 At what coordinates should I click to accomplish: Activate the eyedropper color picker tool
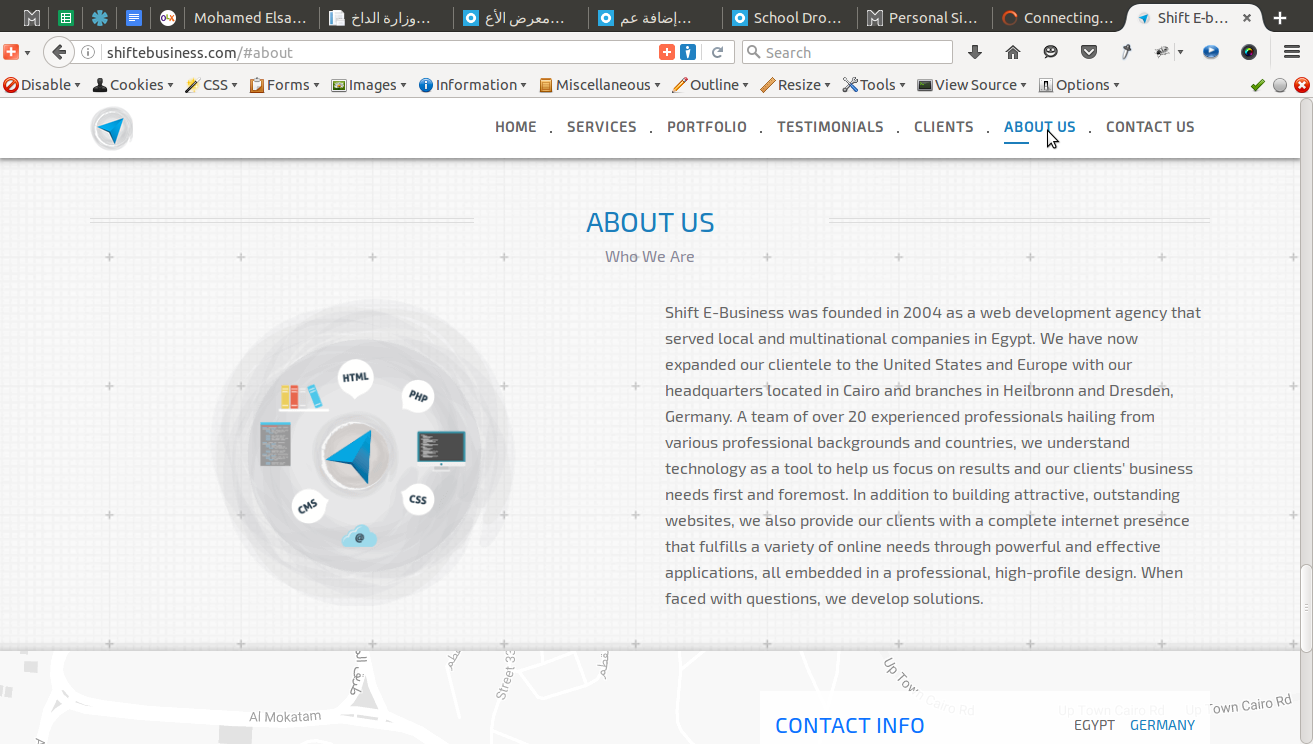point(1126,52)
